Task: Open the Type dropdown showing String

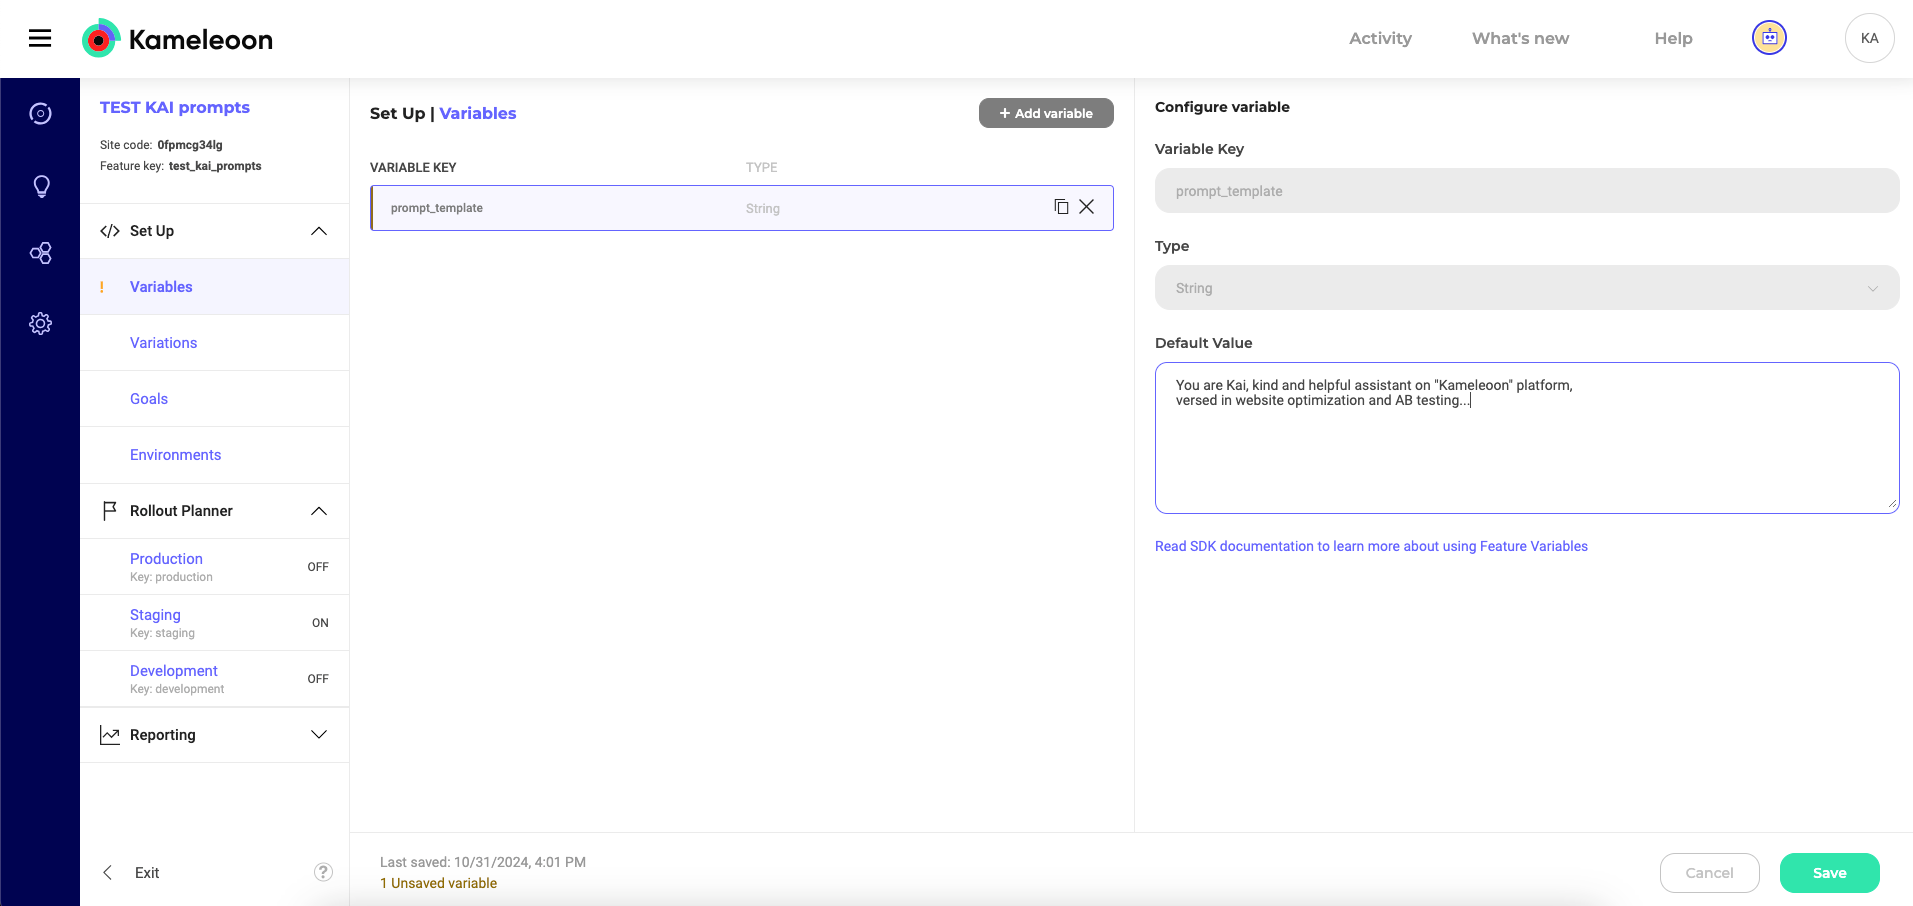Action: (1527, 288)
